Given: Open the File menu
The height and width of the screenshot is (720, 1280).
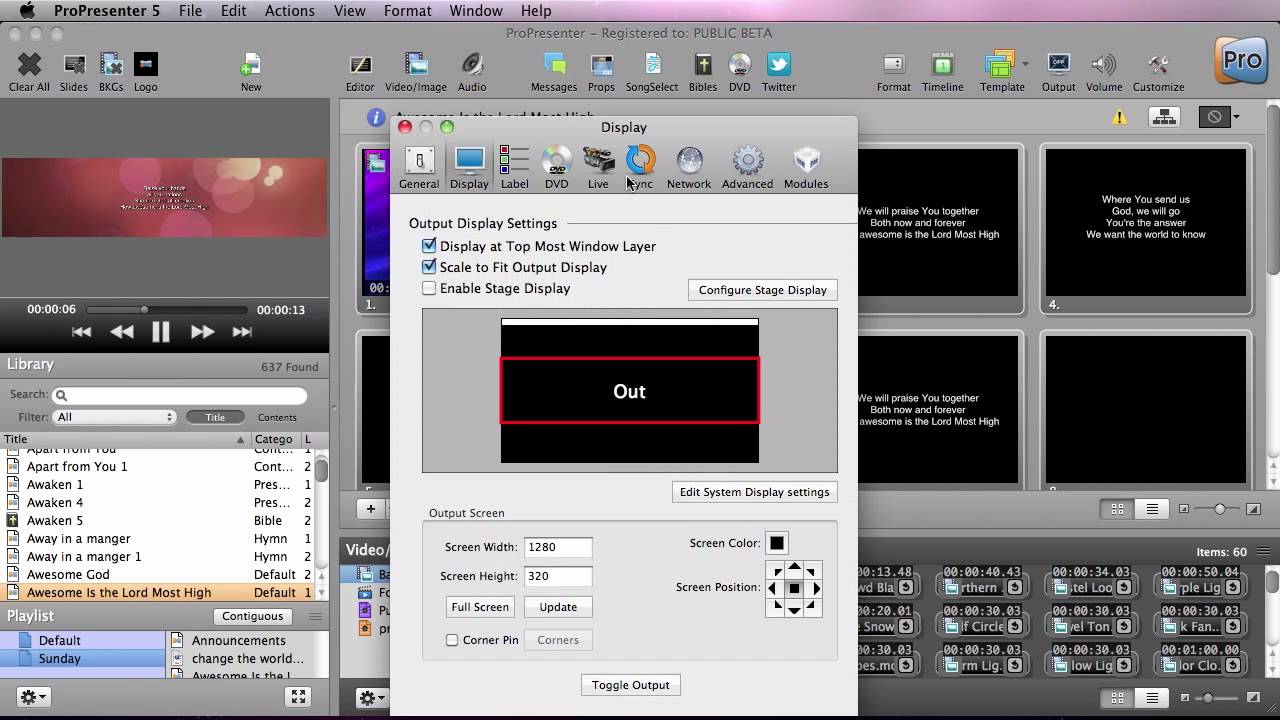Looking at the screenshot, I should tap(190, 11).
